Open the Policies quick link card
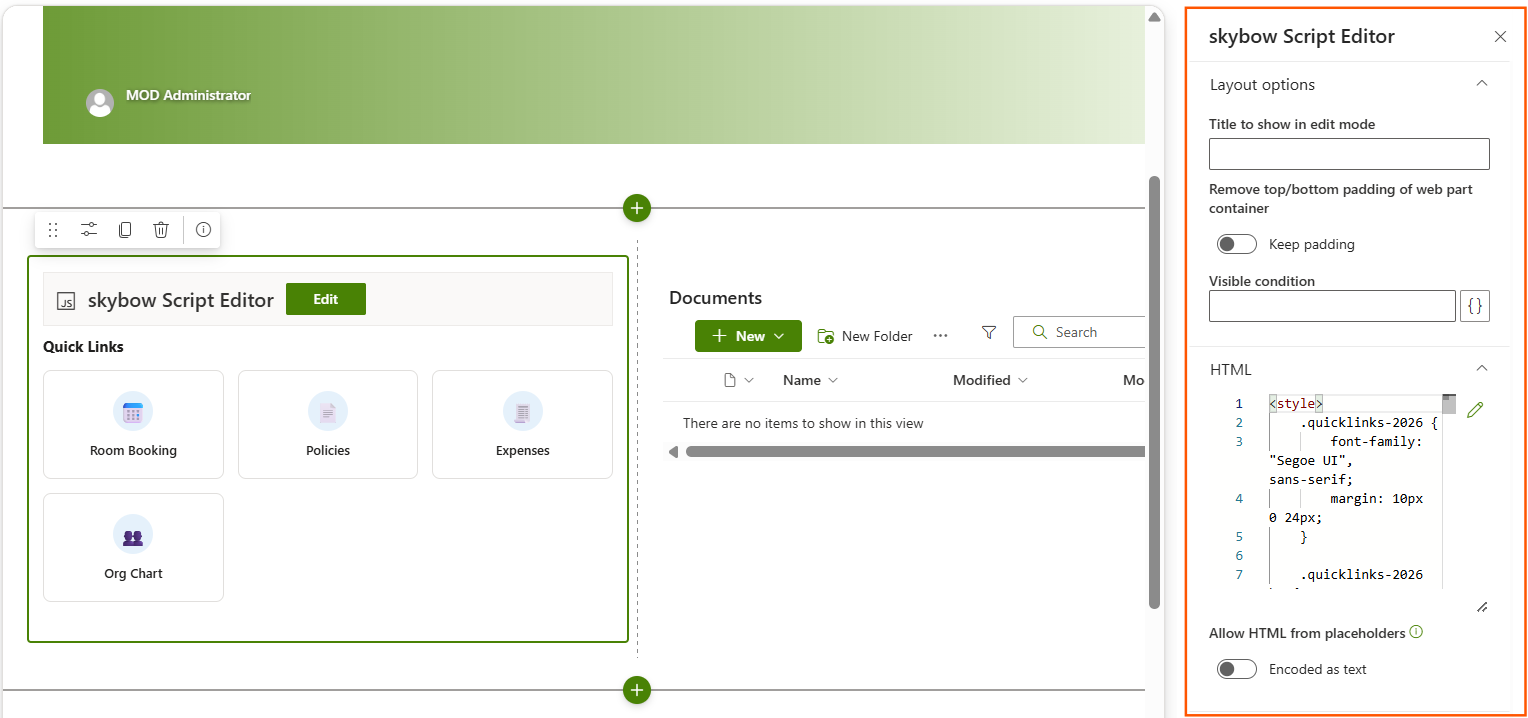1528x718 pixels. pyautogui.click(x=328, y=424)
